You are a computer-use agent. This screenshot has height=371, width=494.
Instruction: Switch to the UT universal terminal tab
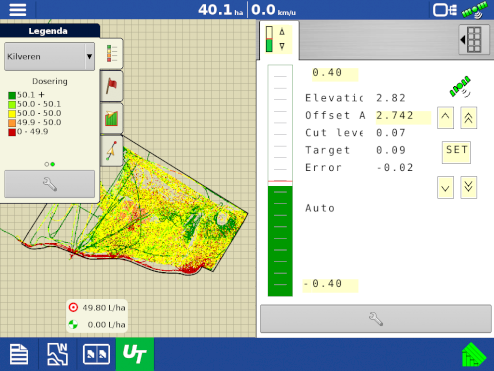[135, 354]
